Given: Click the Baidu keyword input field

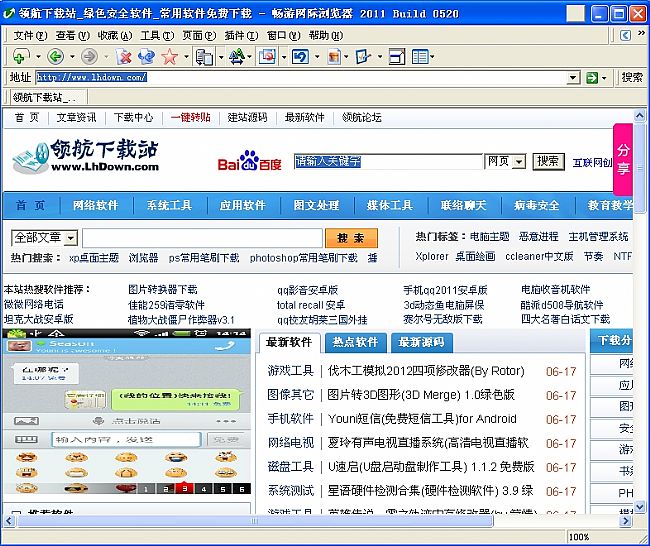Looking at the screenshot, I should click(x=388, y=161).
